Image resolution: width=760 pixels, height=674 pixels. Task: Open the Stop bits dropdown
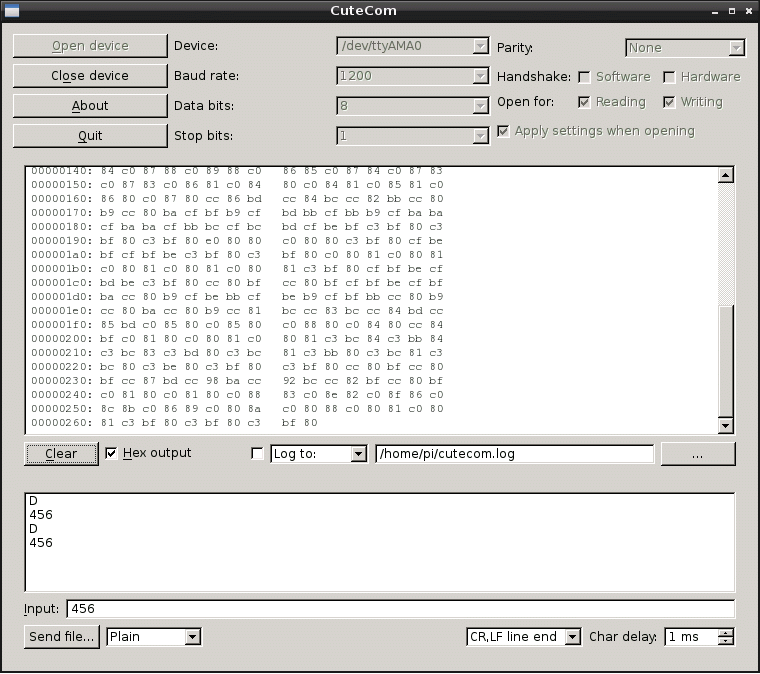(x=480, y=136)
